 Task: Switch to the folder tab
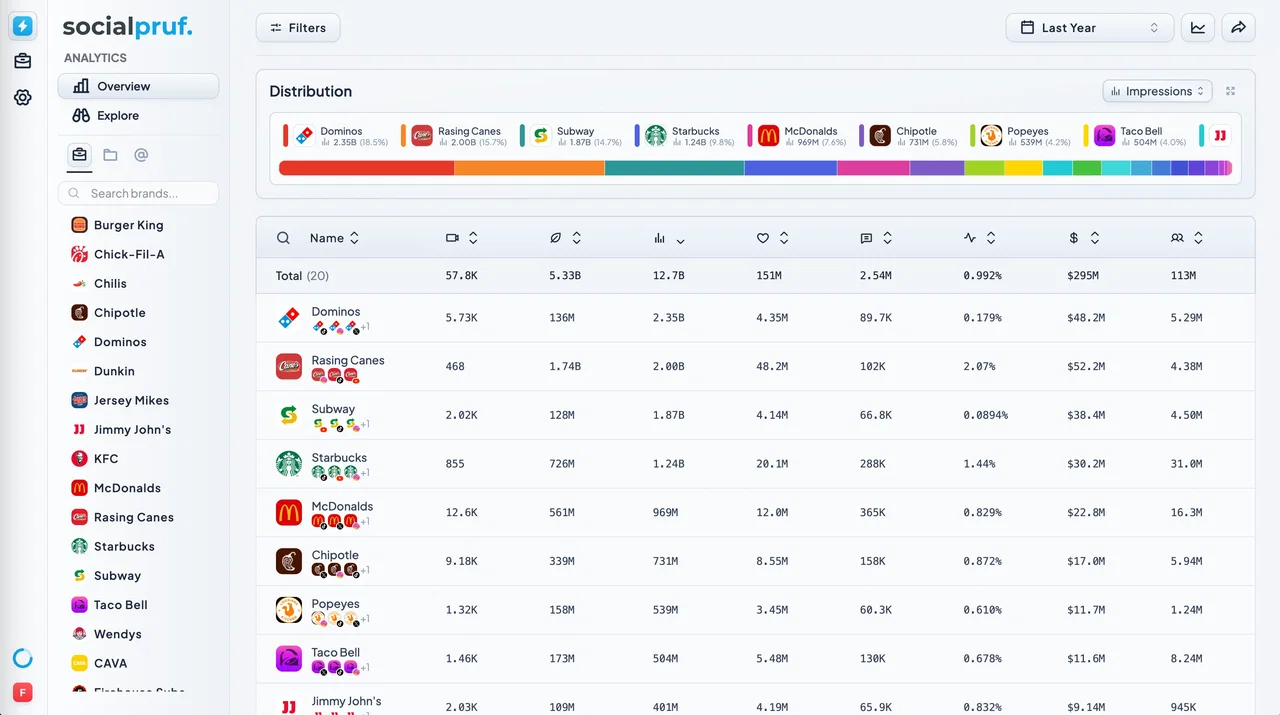[x=110, y=155]
